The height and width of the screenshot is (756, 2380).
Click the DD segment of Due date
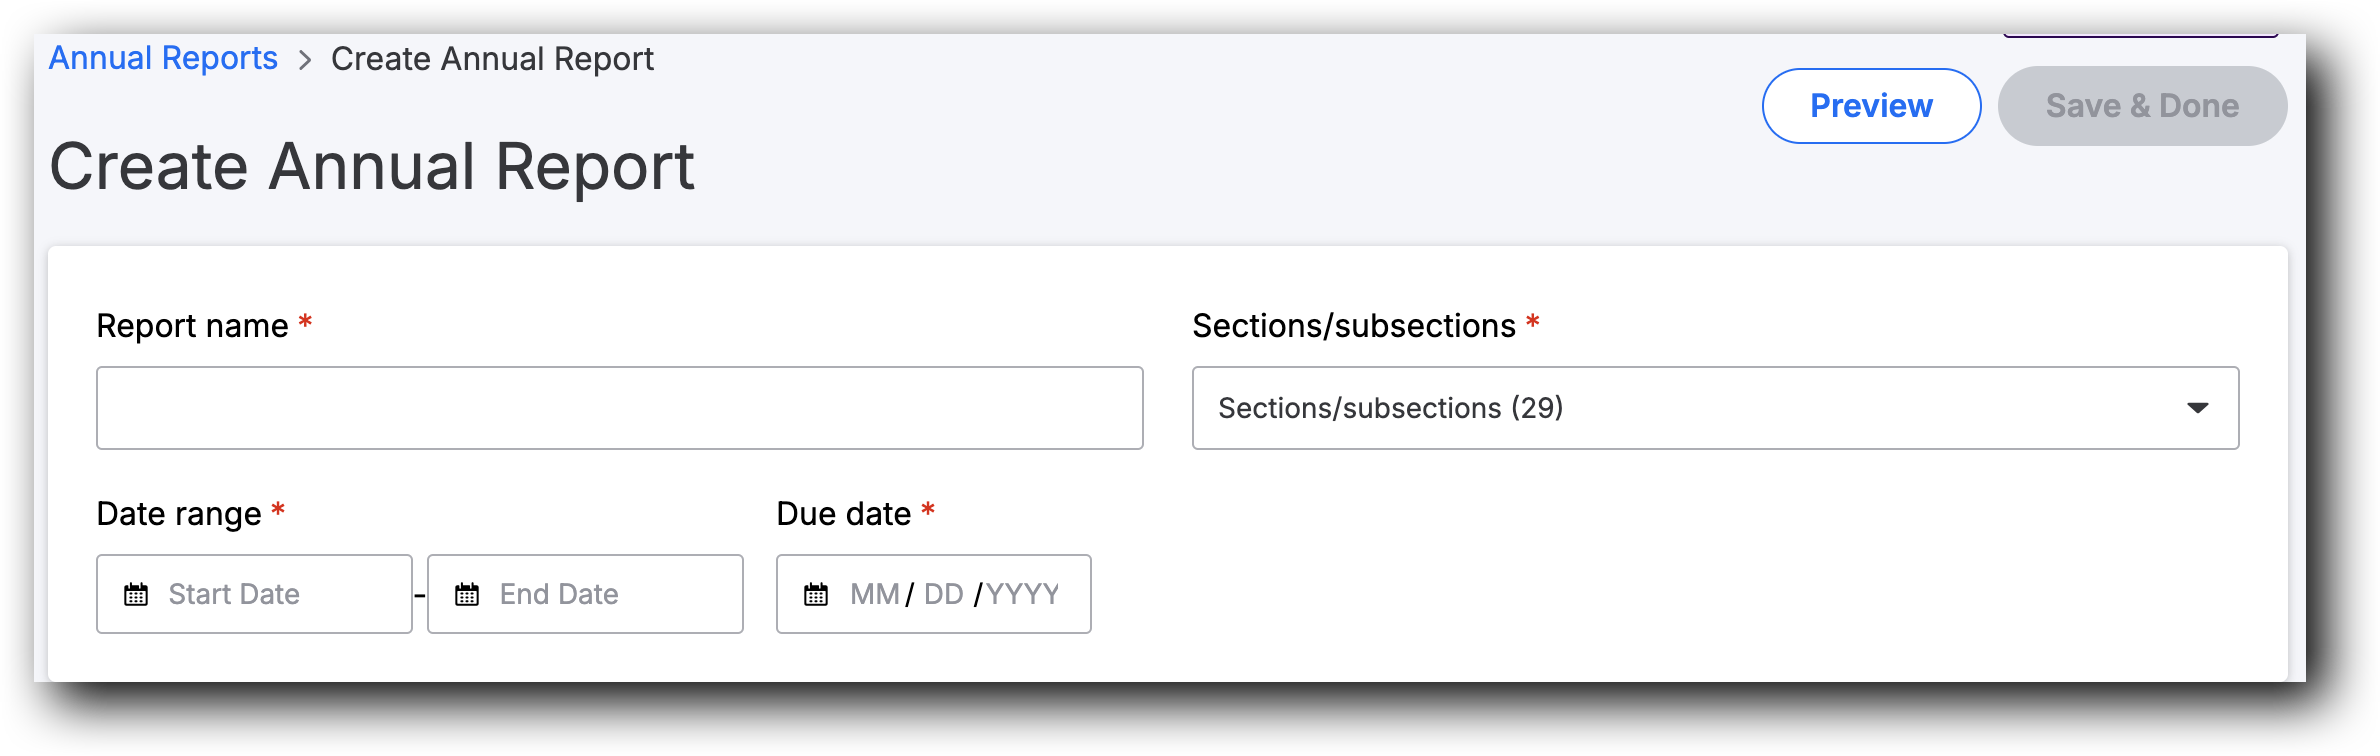pos(943,594)
